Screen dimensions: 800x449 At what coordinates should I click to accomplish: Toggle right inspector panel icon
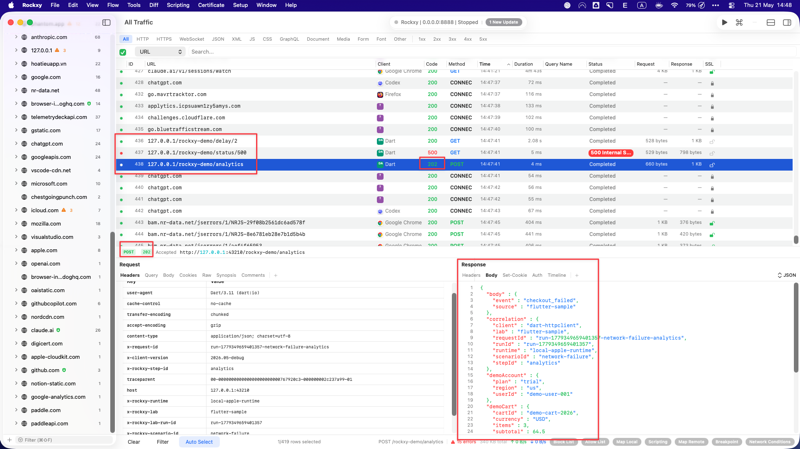tap(787, 22)
